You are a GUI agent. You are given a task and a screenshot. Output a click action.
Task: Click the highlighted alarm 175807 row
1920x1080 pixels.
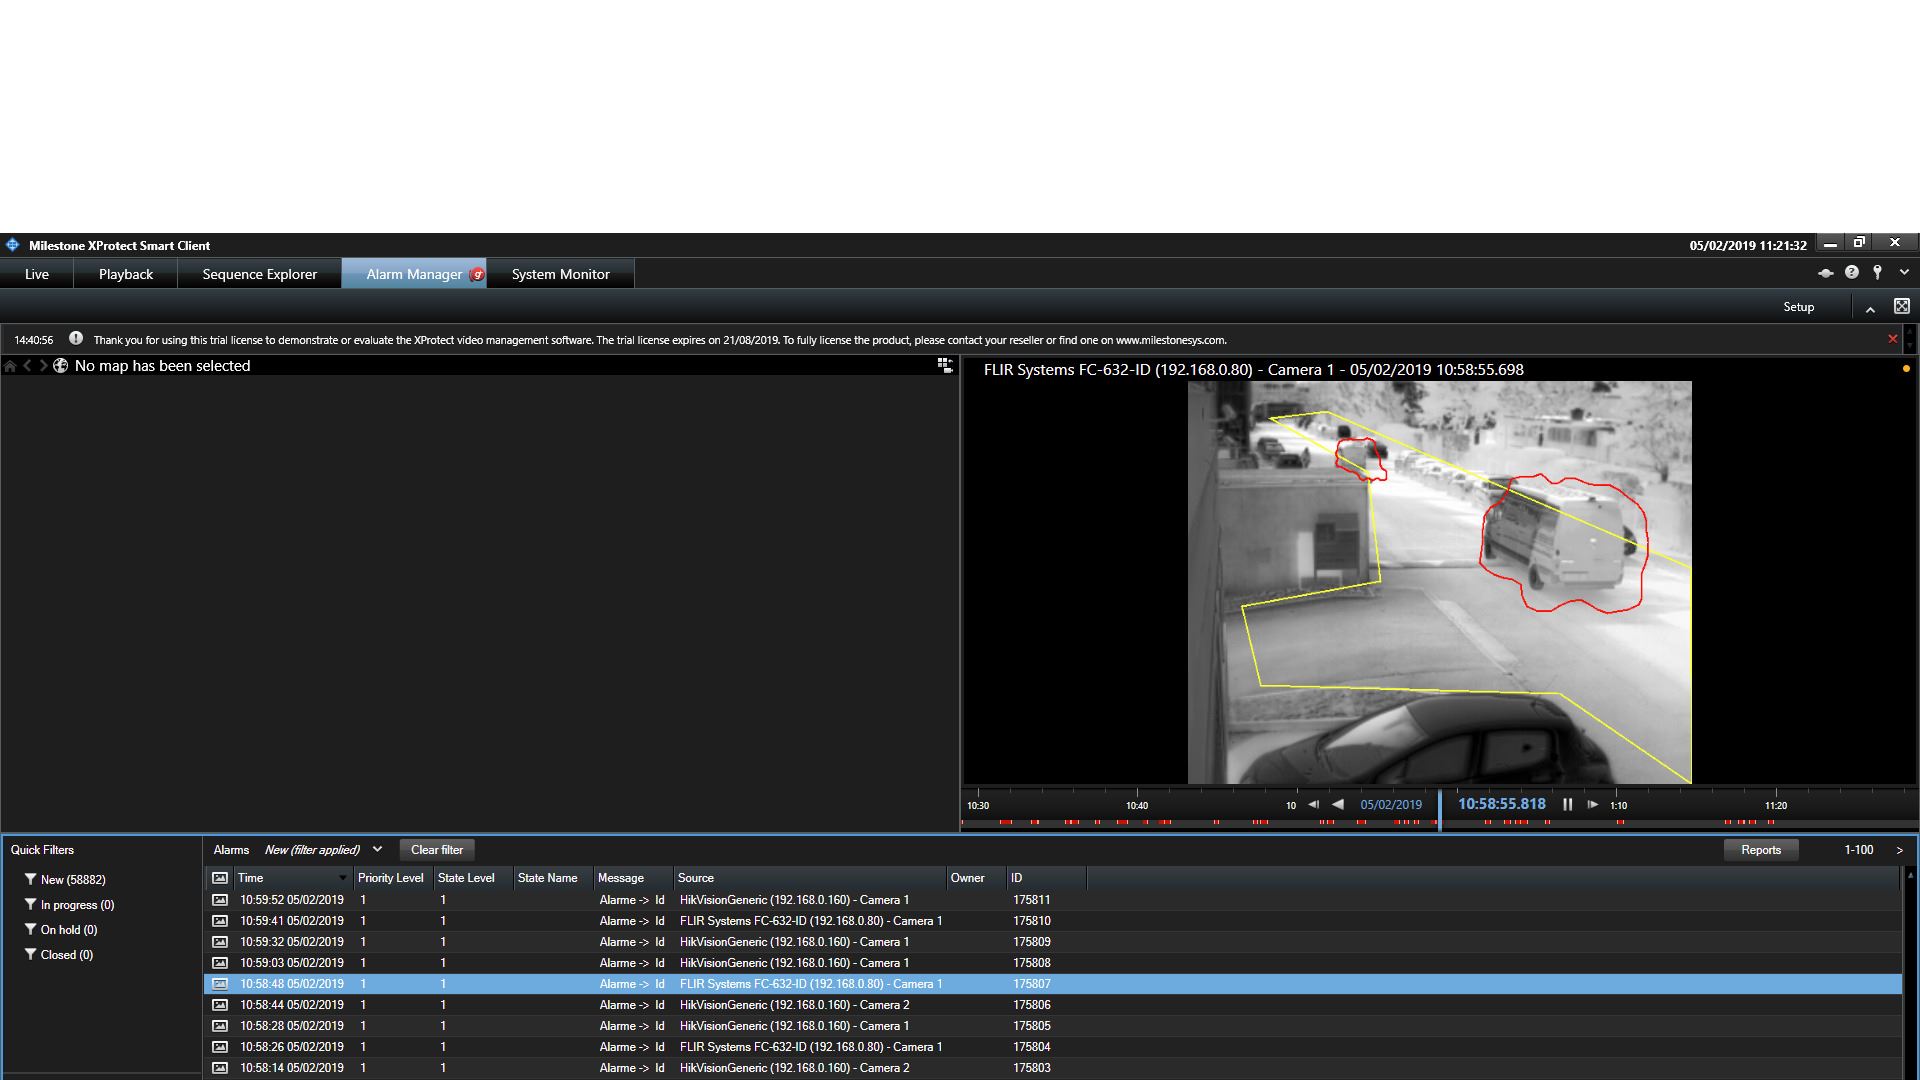(x=1052, y=984)
